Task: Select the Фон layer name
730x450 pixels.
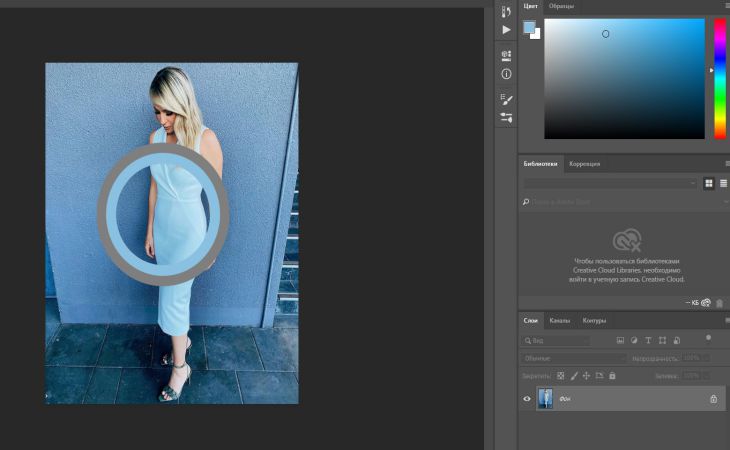Action: [565, 399]
